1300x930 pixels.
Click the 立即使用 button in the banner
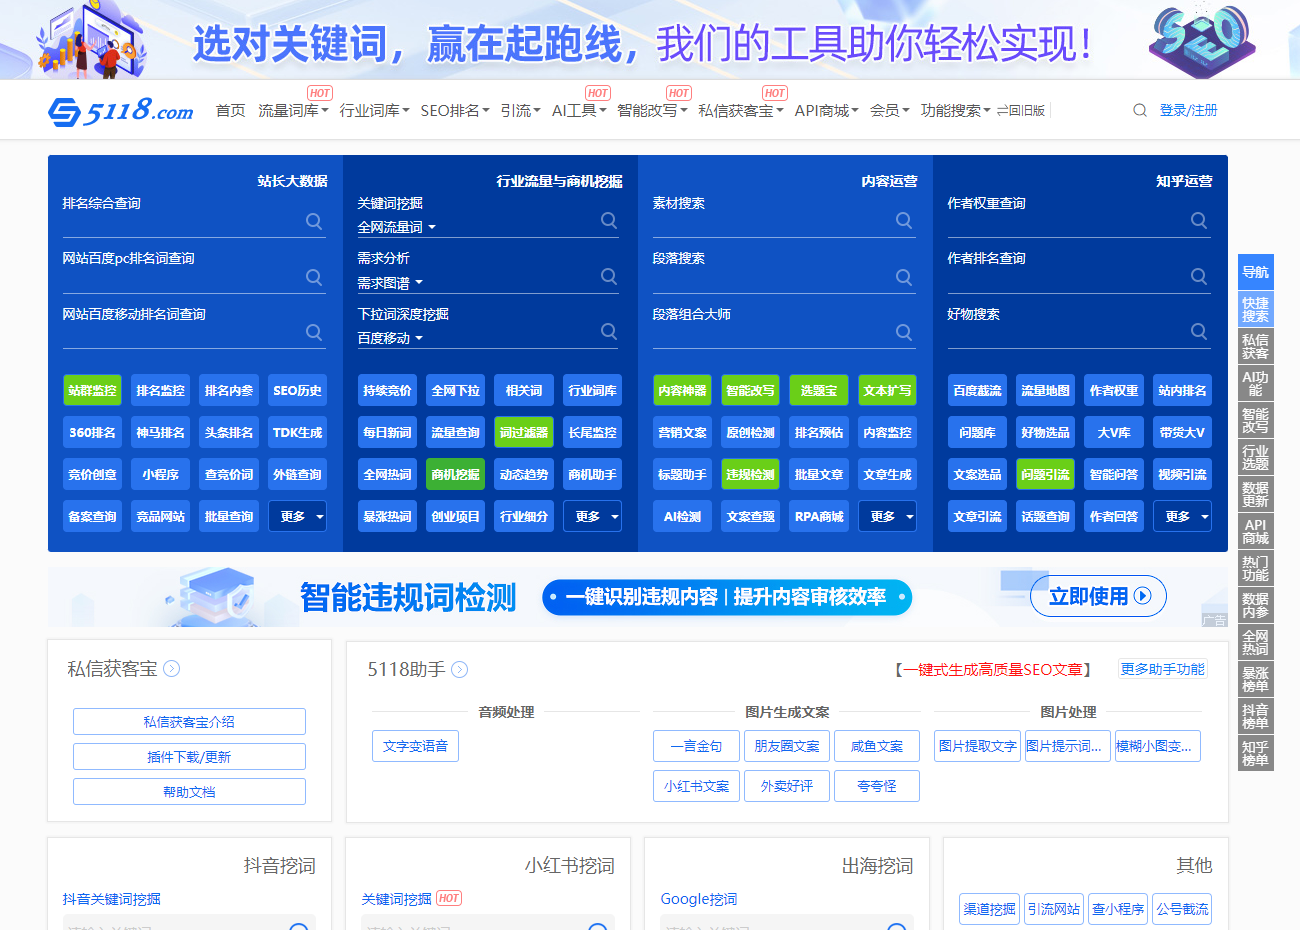(1098, 596)
